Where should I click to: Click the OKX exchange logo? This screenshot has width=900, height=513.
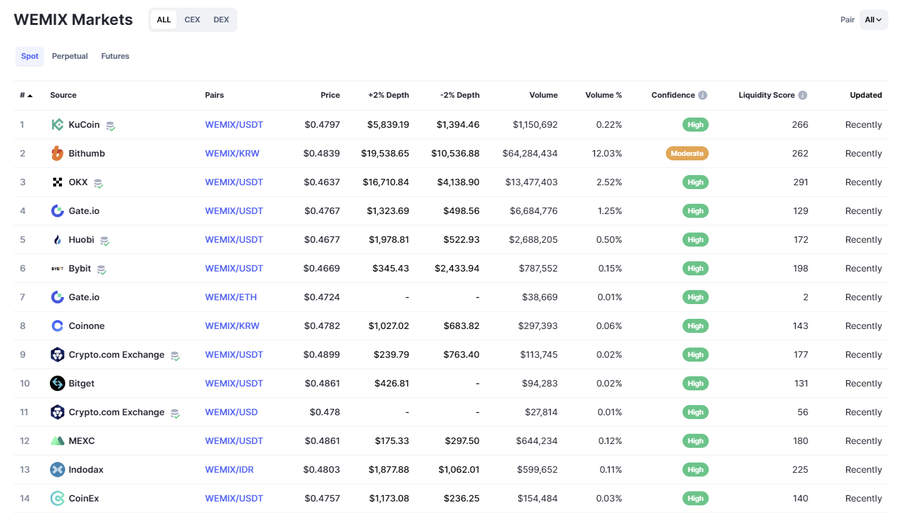point(57,182)
